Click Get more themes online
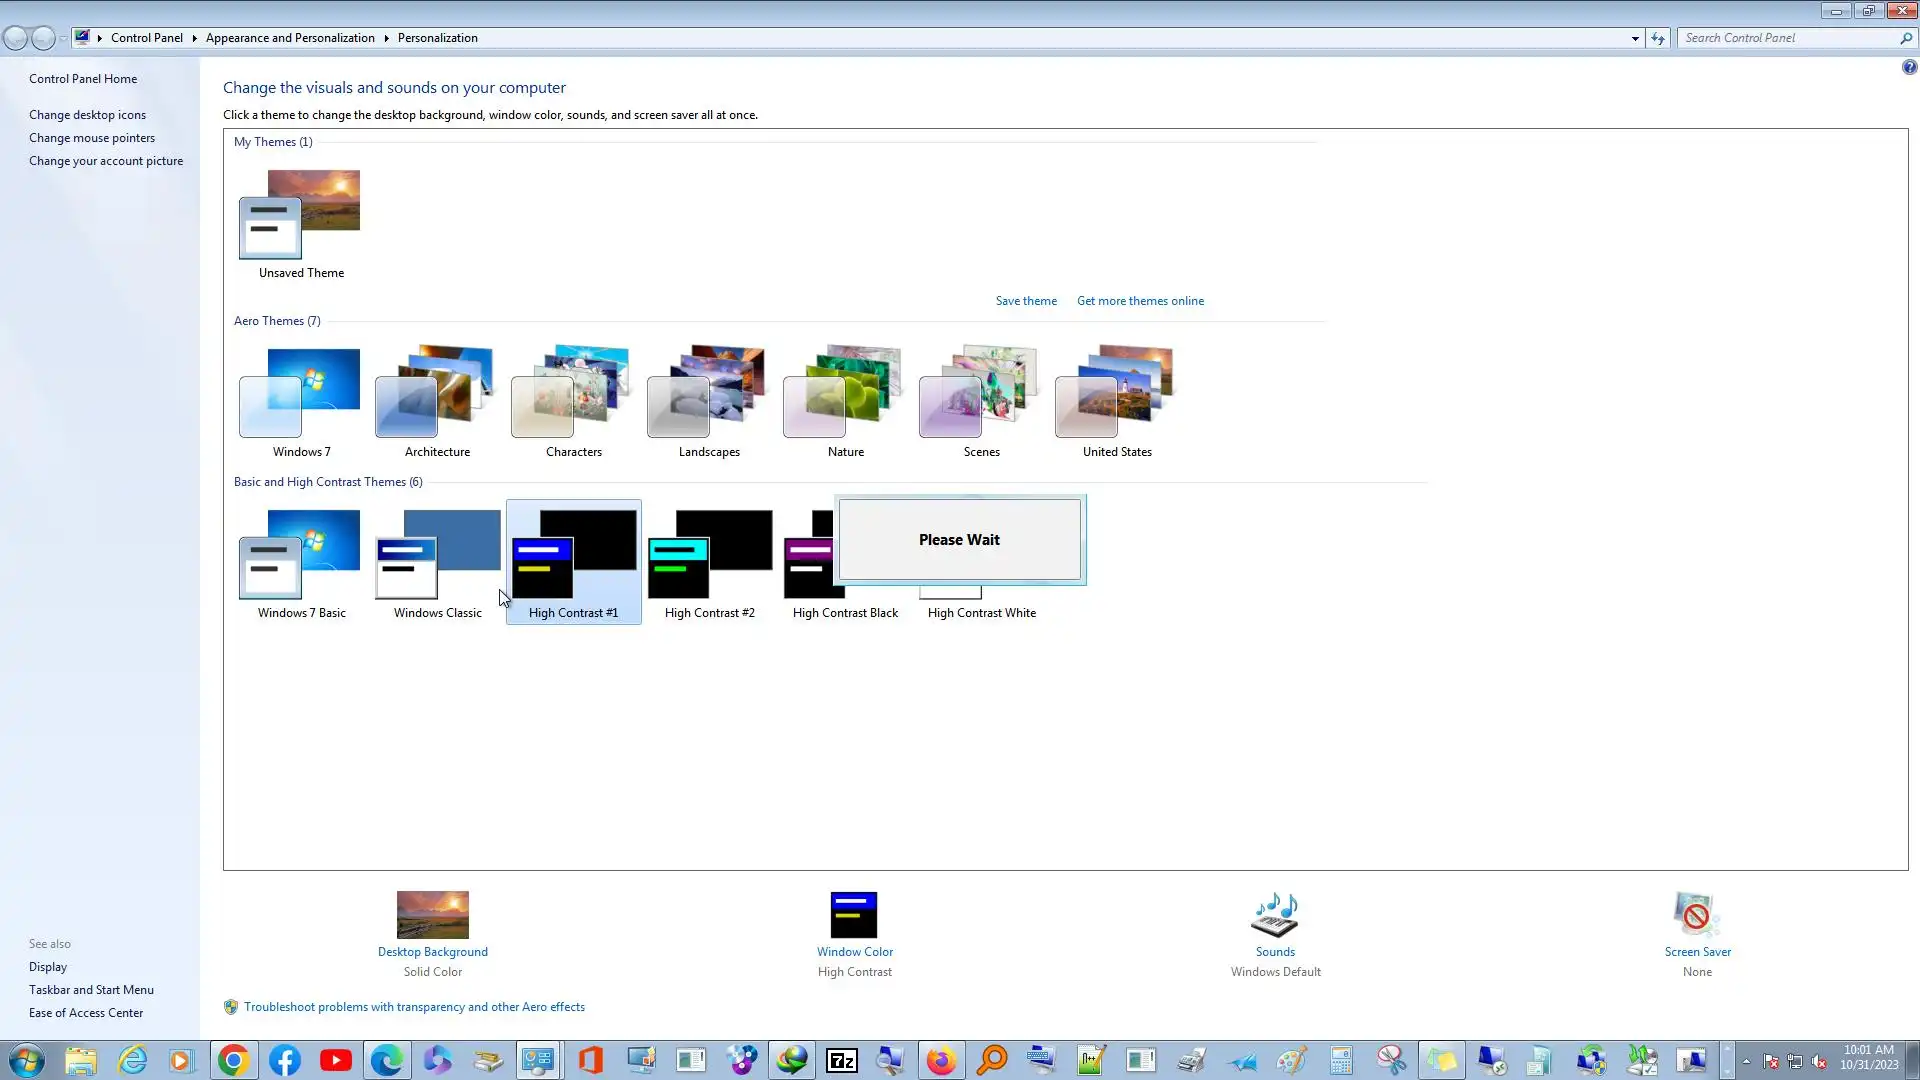 pyautogui.click(x=1140, y=301)
